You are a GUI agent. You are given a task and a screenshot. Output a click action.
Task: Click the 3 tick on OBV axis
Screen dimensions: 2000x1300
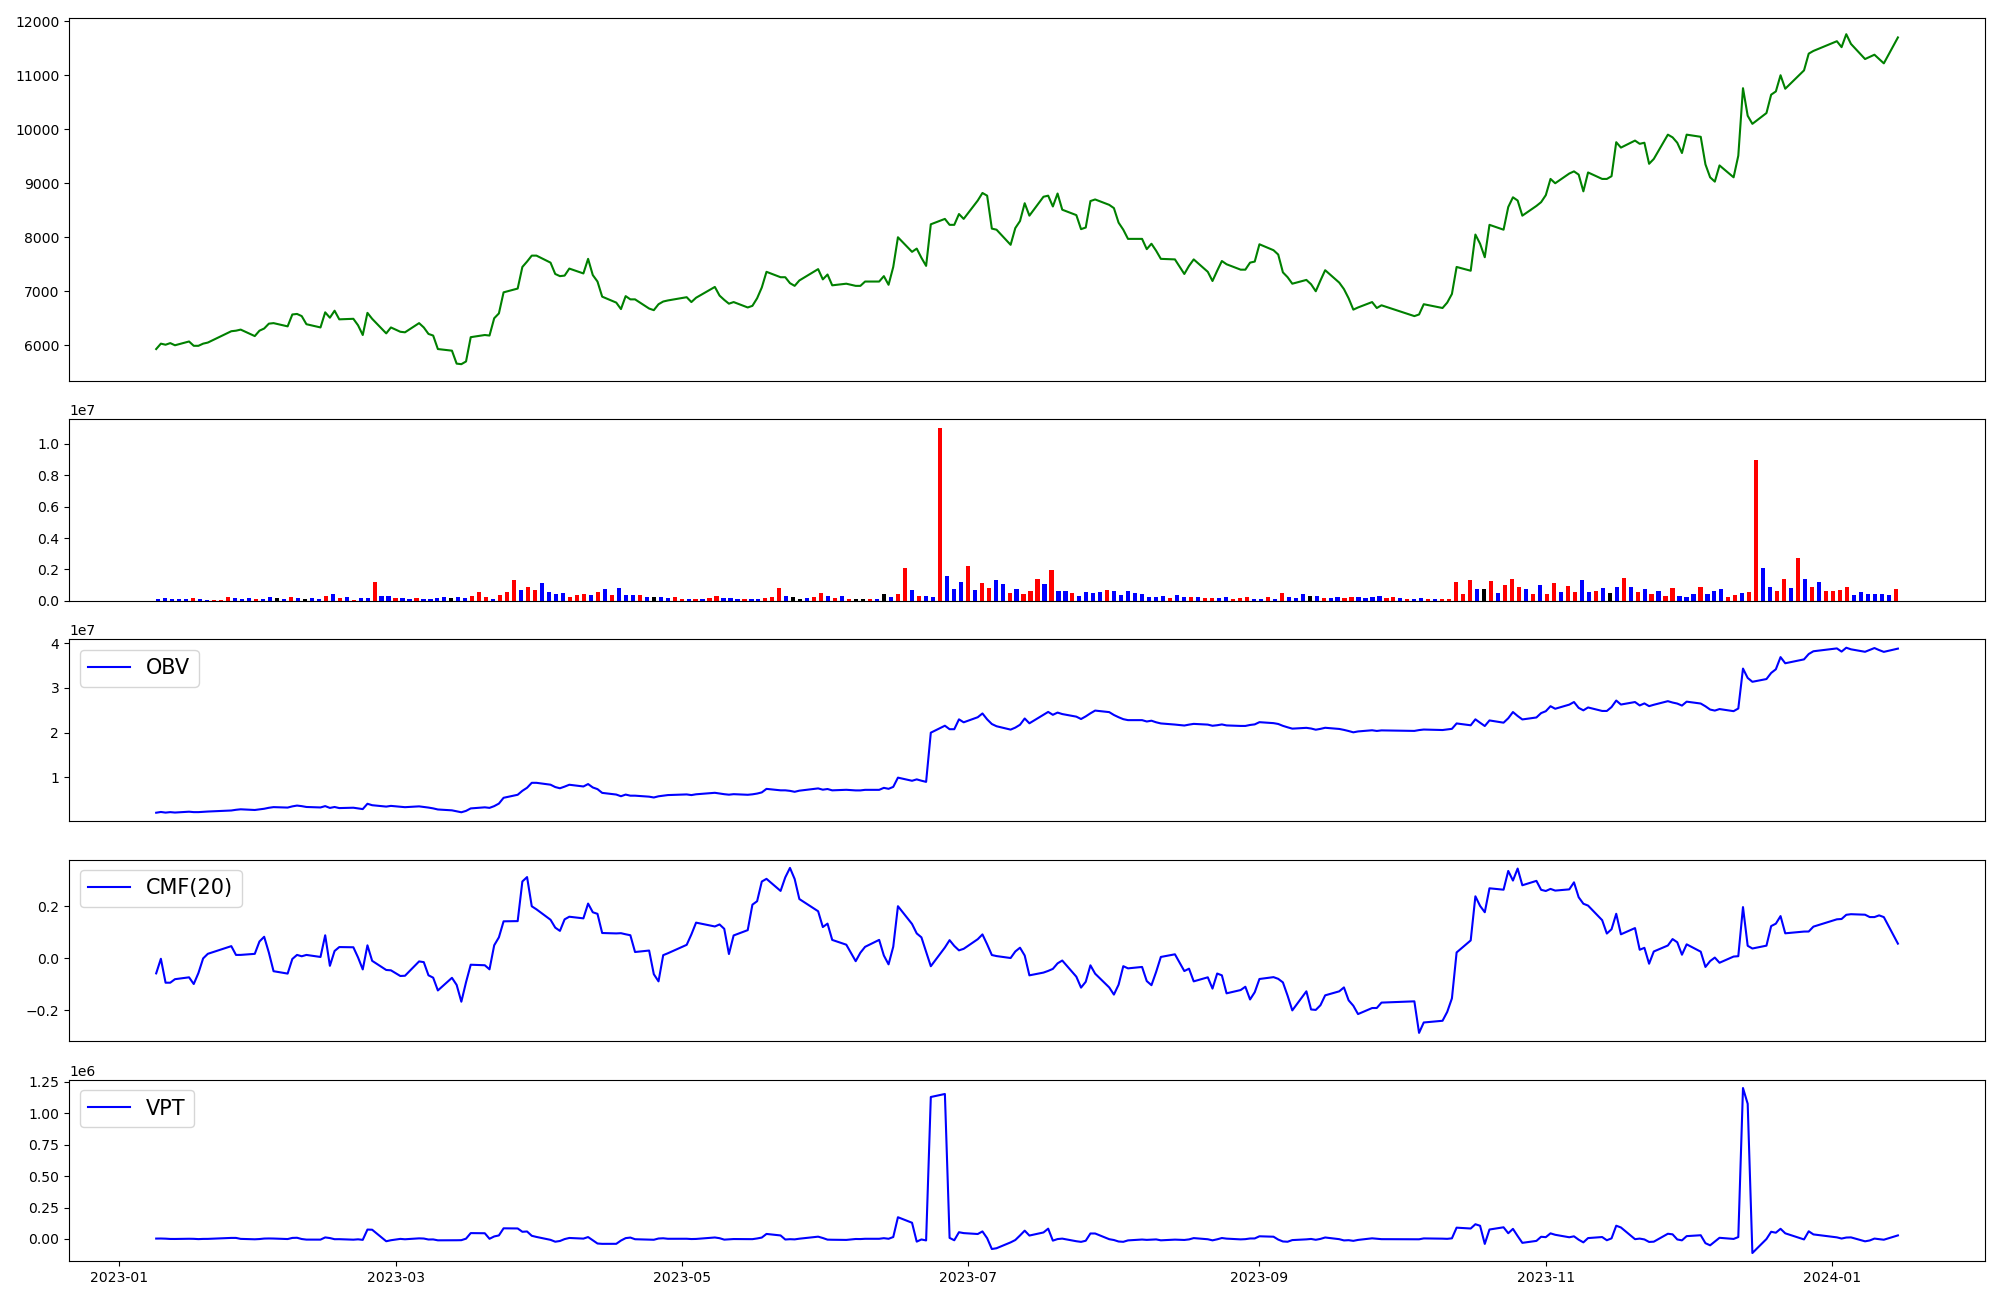(x=54, y=688)
